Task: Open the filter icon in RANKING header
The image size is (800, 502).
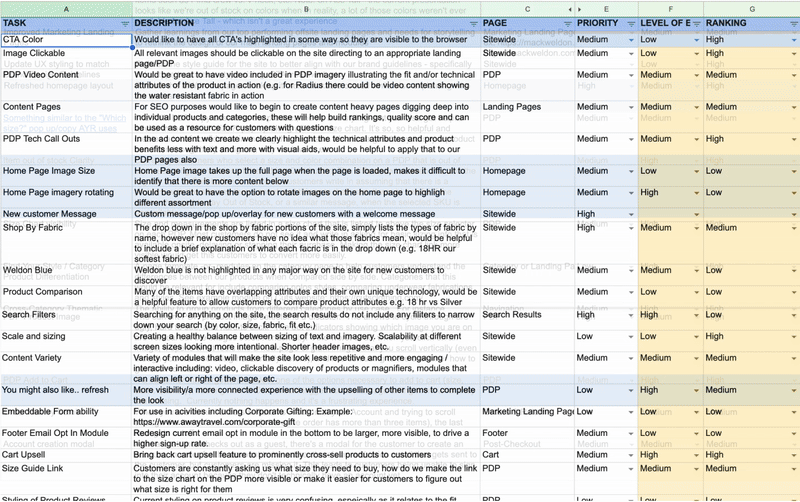Action: coord(794,24)
